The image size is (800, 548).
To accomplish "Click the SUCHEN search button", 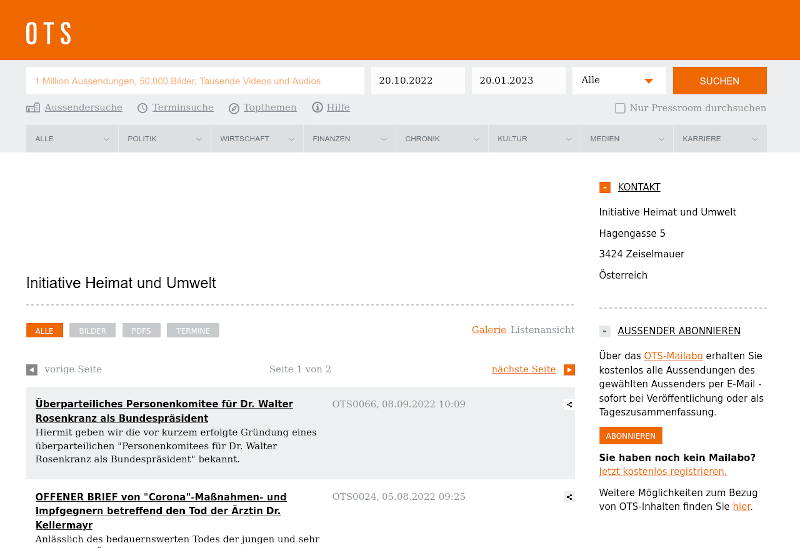I will (x=719, y=81).
